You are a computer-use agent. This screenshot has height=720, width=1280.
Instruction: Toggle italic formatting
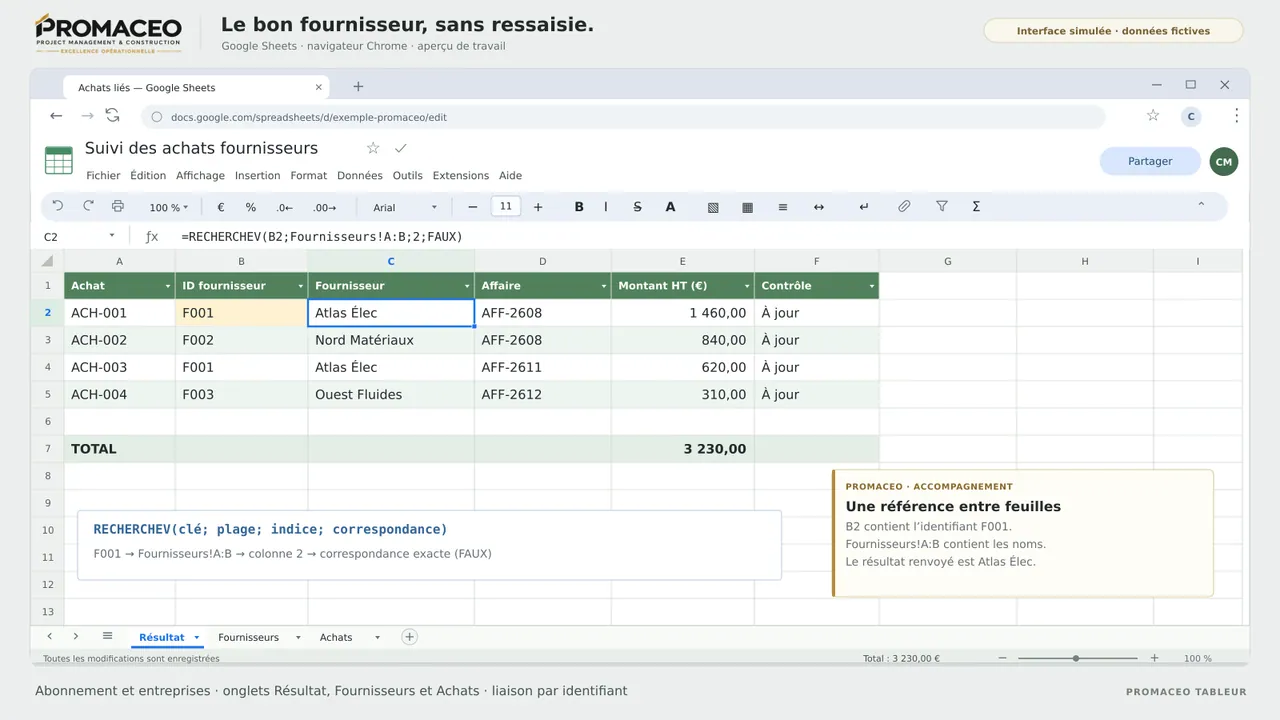click(606, 207)
